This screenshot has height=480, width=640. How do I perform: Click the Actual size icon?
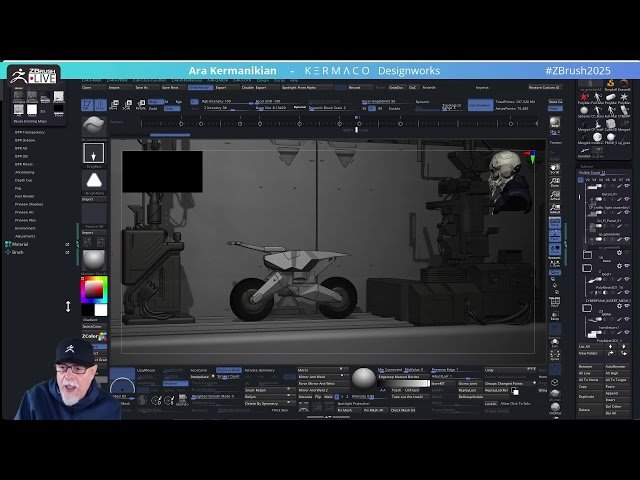tap(555, 196)
